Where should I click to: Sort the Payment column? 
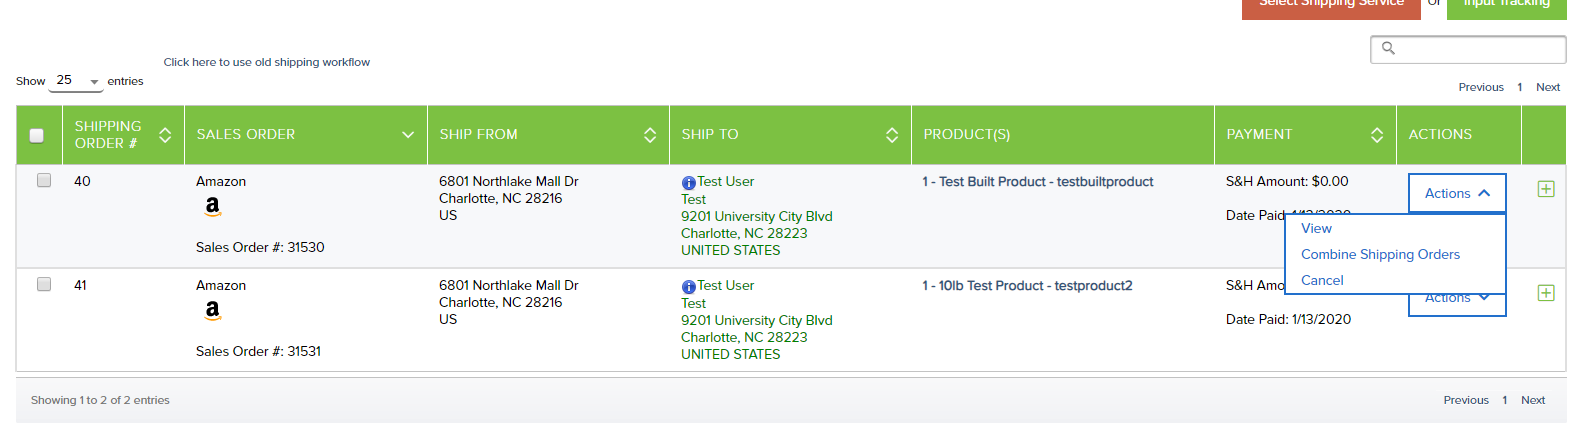tap(1377, 135)
